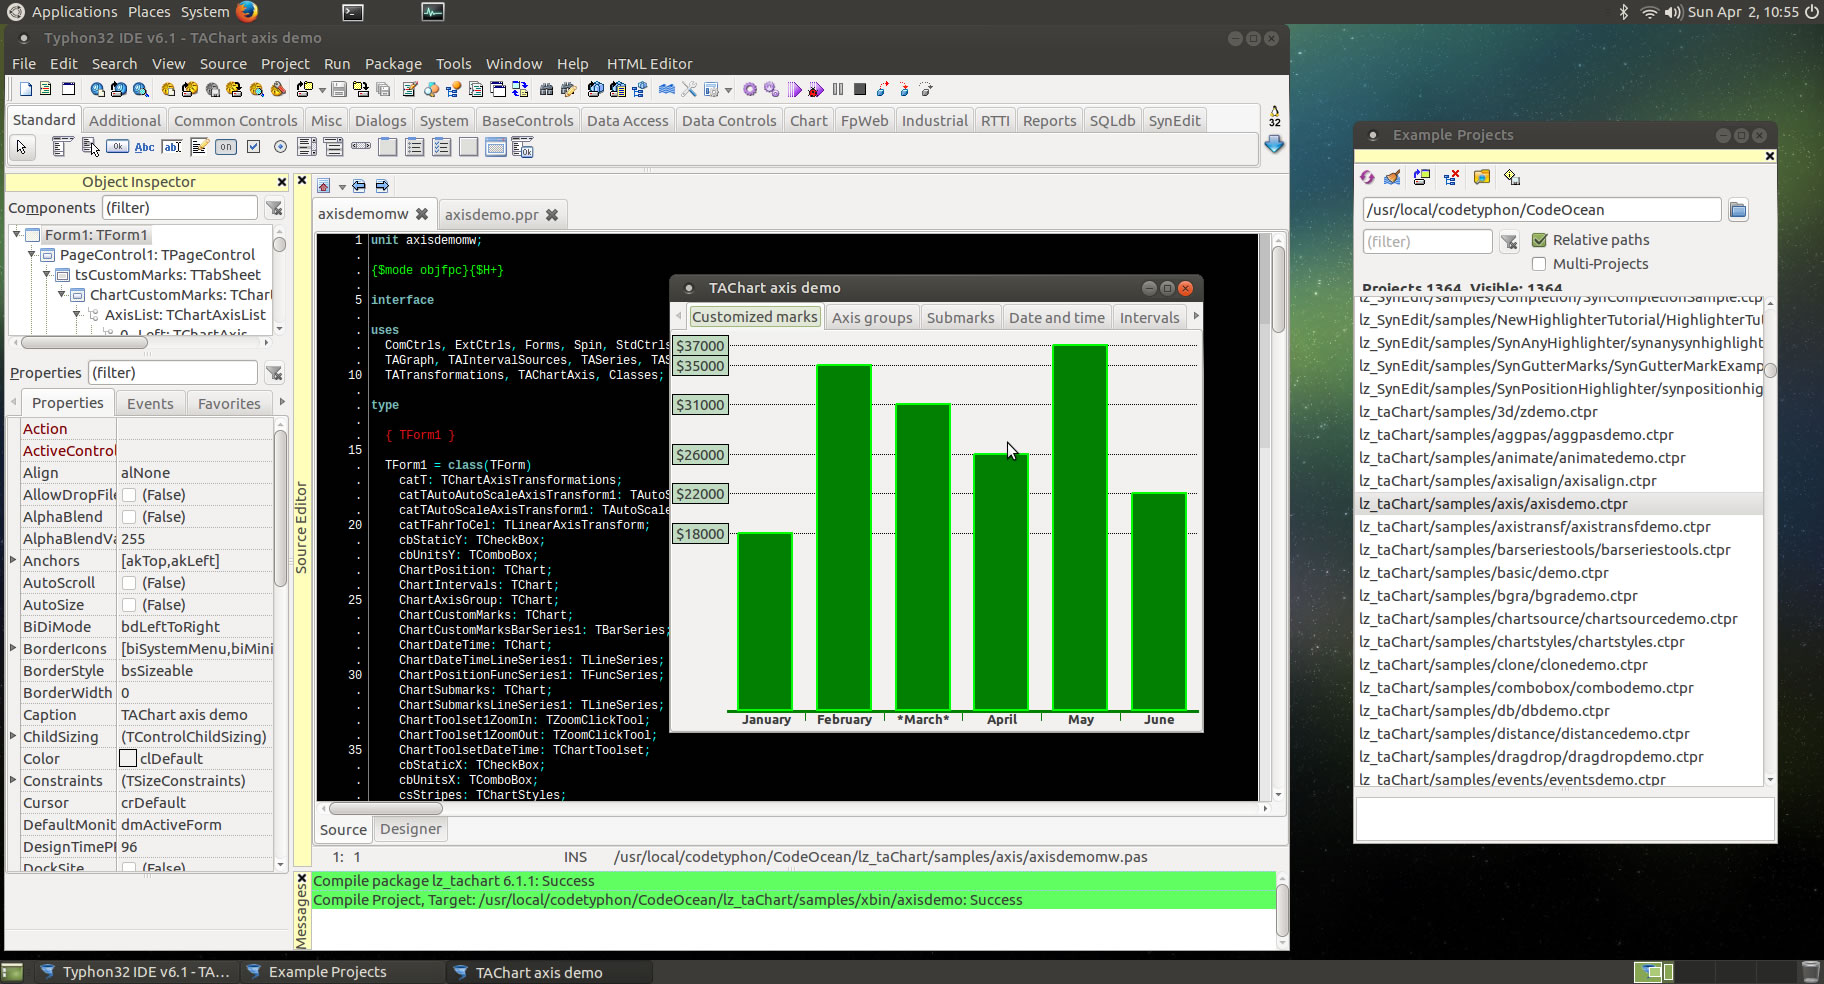Open the Project menu
The width and height of the screenshot is (1824, 984).
285,64
